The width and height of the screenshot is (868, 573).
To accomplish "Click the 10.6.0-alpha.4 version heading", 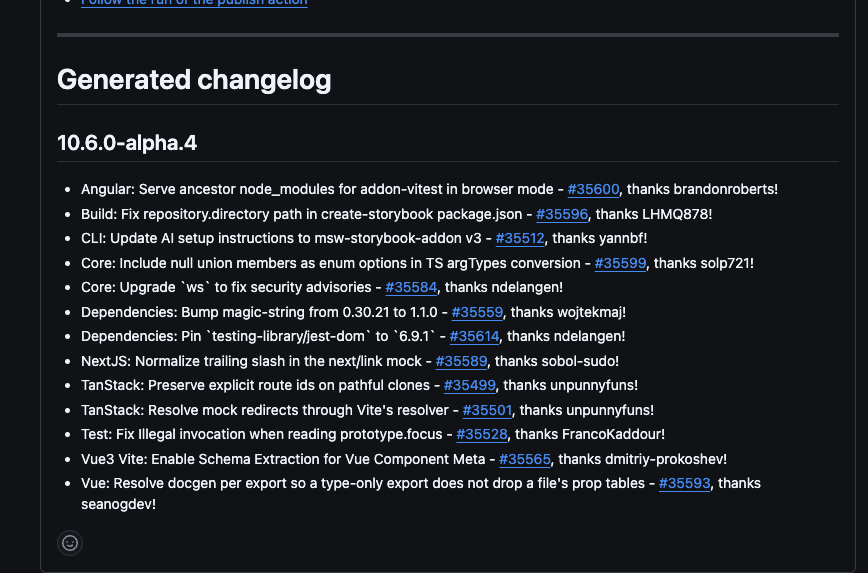I will coord(127,143).
